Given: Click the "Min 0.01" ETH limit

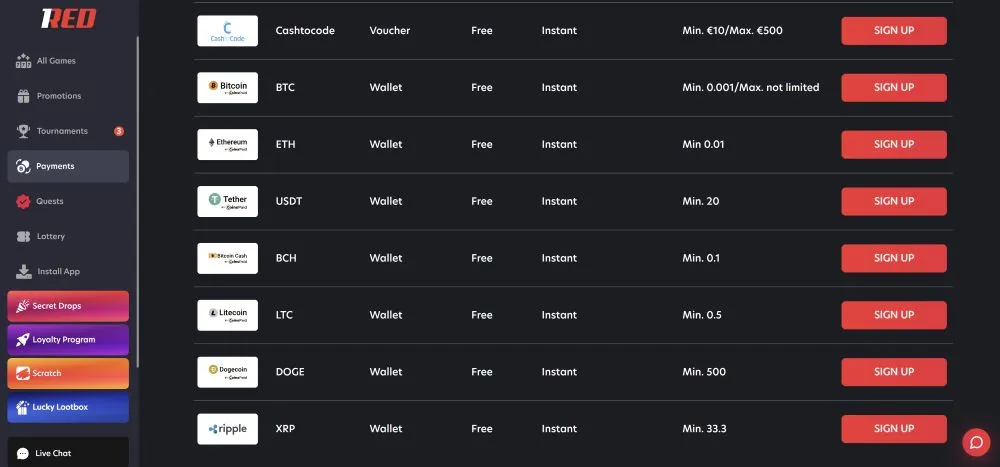Looking at the screenshot, I should click(703, 144).
